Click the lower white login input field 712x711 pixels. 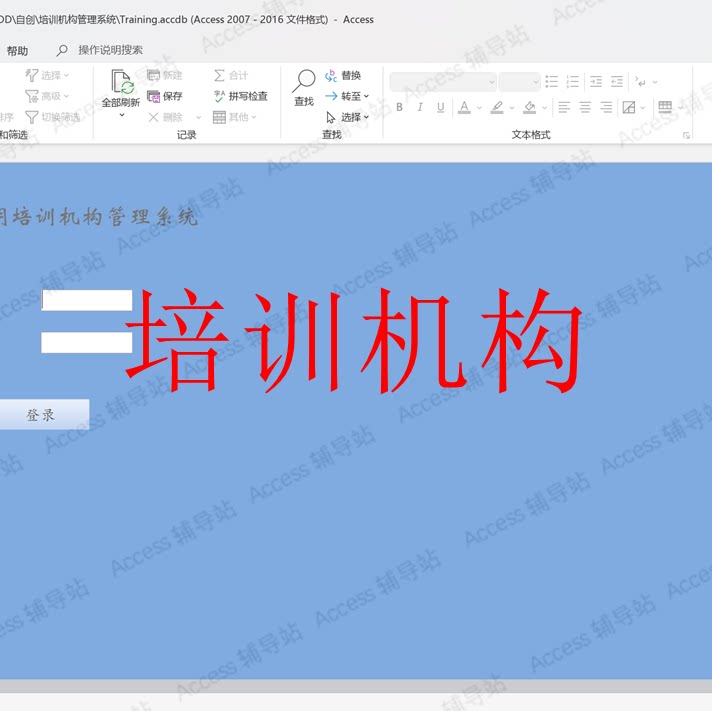[x=87, y=342]
